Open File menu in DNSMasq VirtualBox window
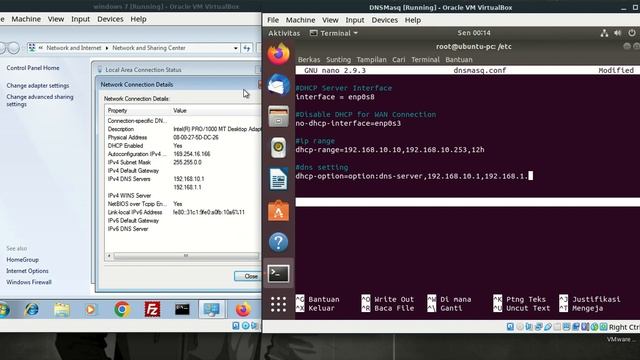Image resolution: width=640 pixels, height=360 pixels. (x=273, y=20)
